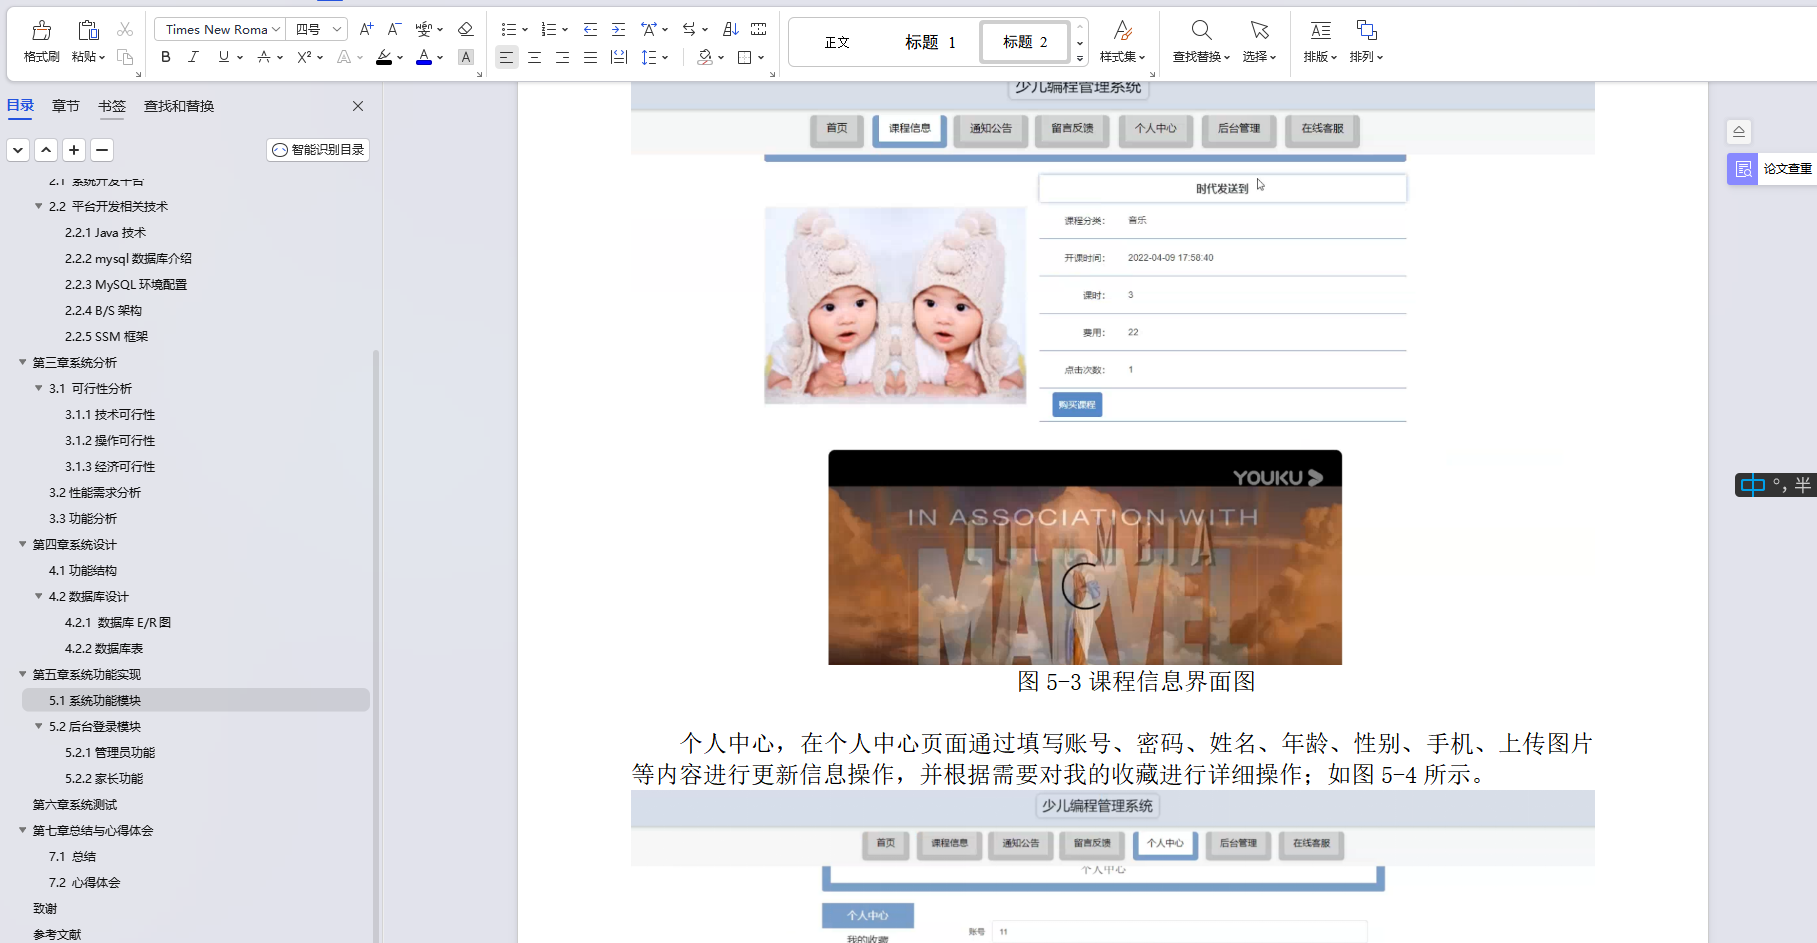Right align the paragraph
The height and width of the screenshot is (943, 1817).
click(562, 57)
